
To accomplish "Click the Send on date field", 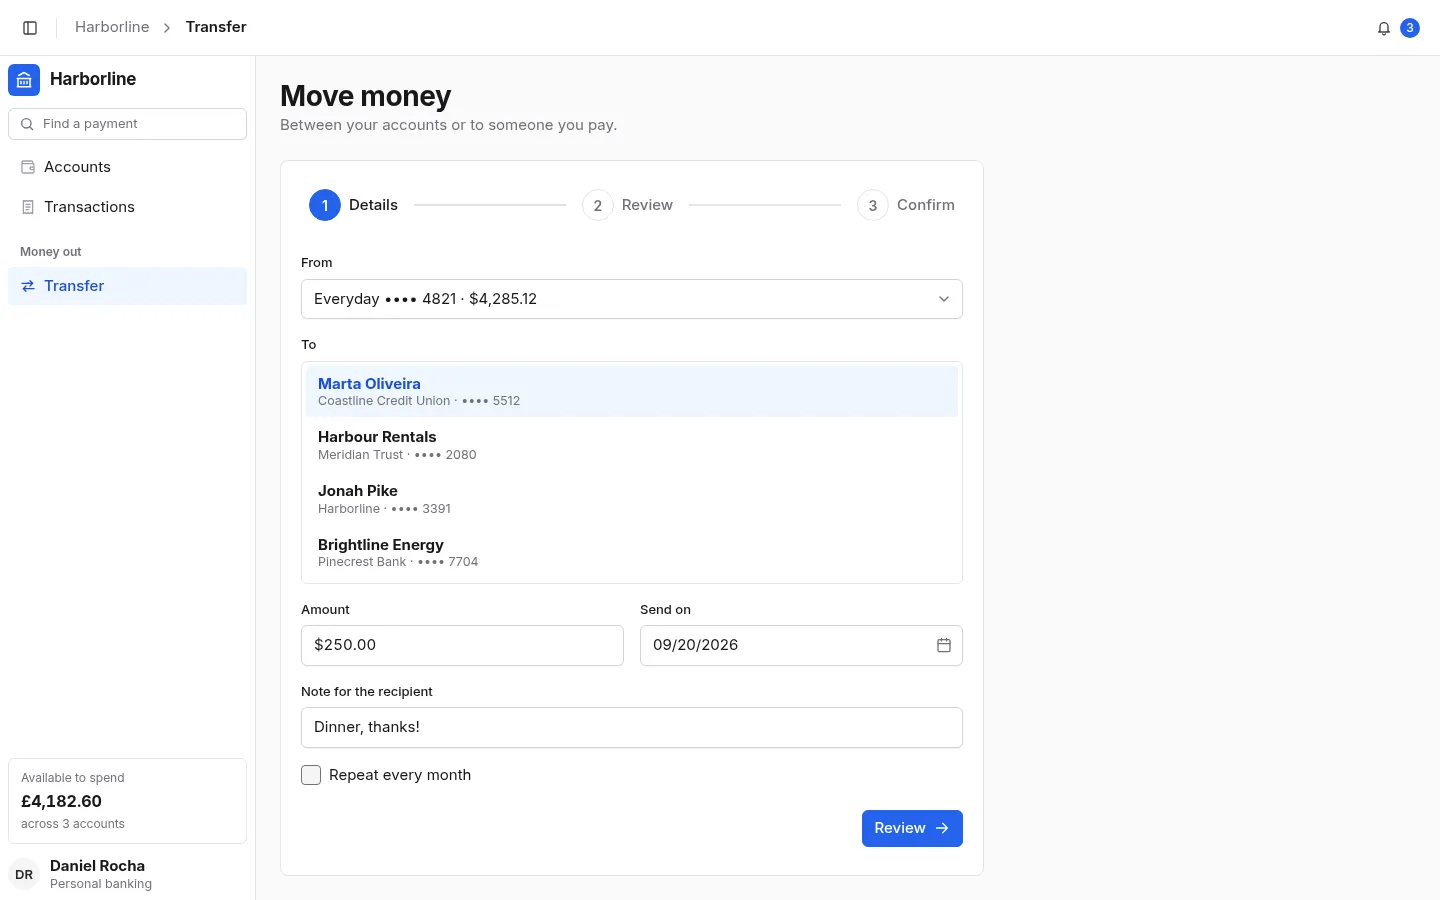I will point(801,645).
